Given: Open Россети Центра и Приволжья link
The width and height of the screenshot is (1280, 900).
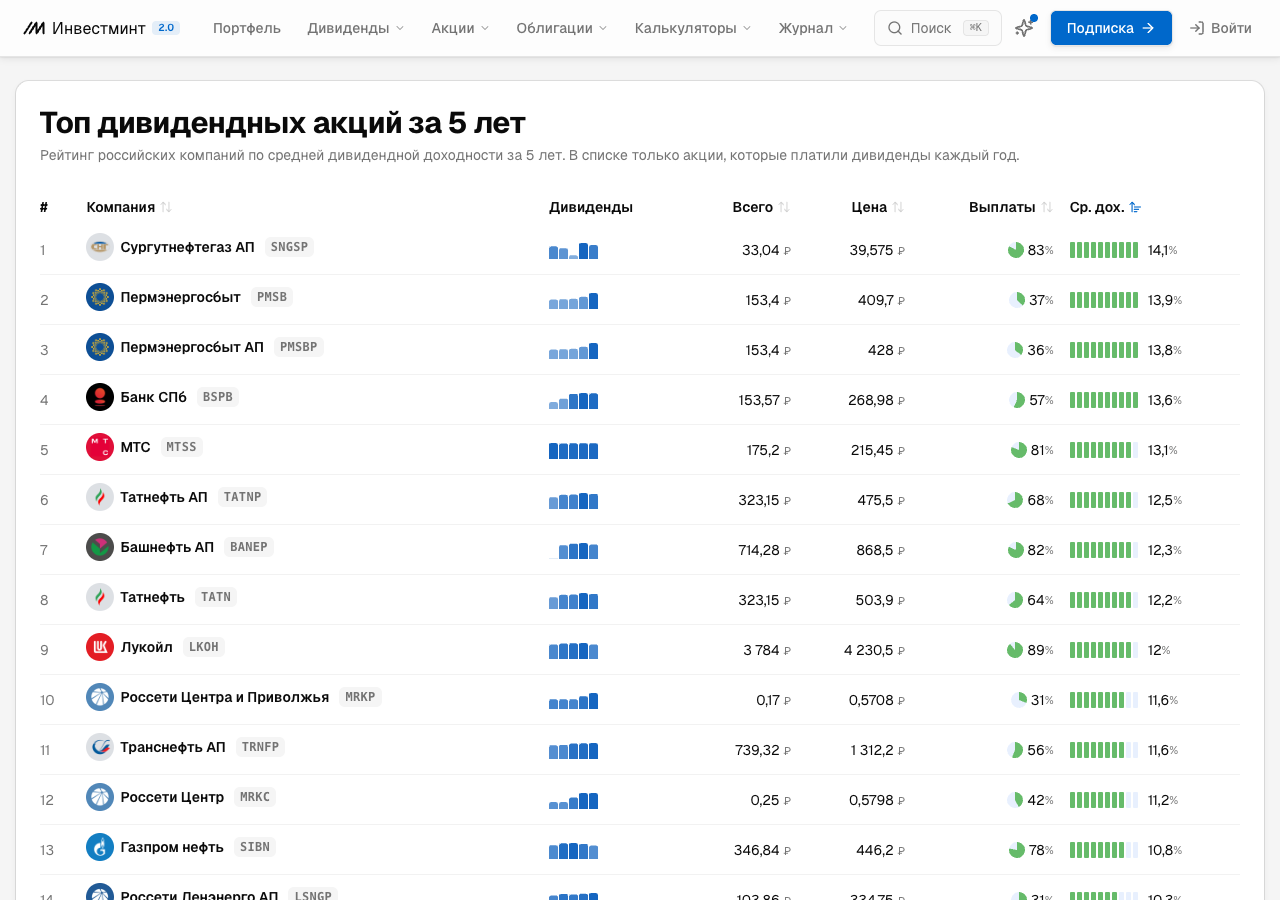Looking at the screenshot, I should (224, 697).
